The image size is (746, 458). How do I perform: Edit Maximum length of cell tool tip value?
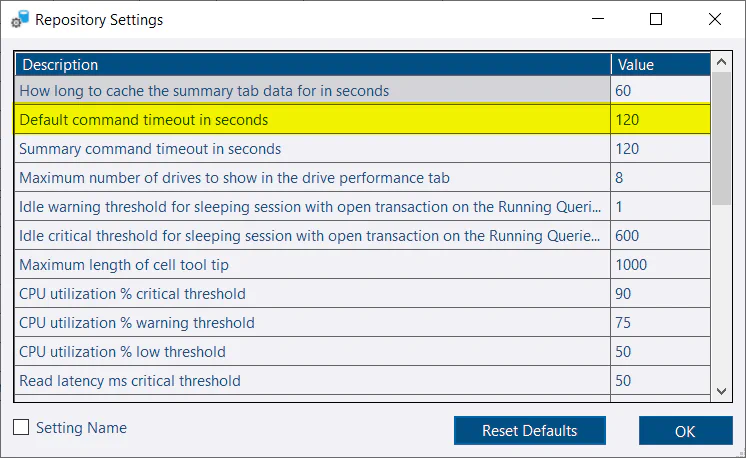coord(660,265)
